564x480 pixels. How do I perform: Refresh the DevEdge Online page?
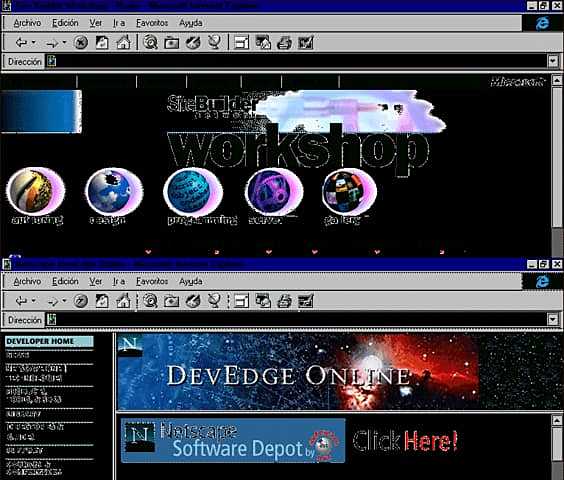pos(102,301)
